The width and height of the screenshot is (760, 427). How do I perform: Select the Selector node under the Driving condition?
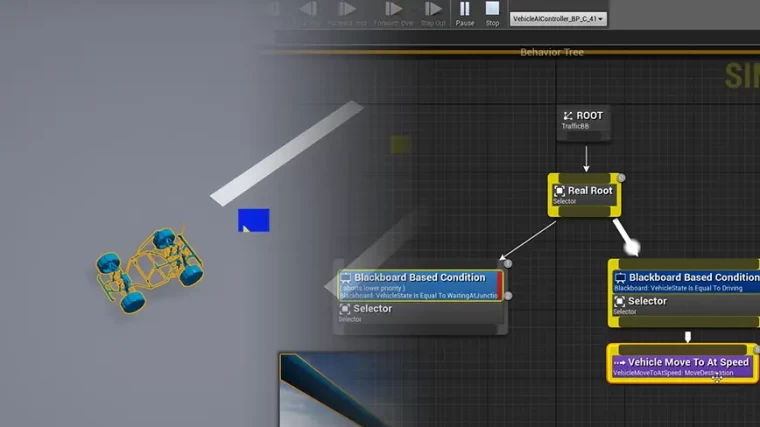pos(686,305)
